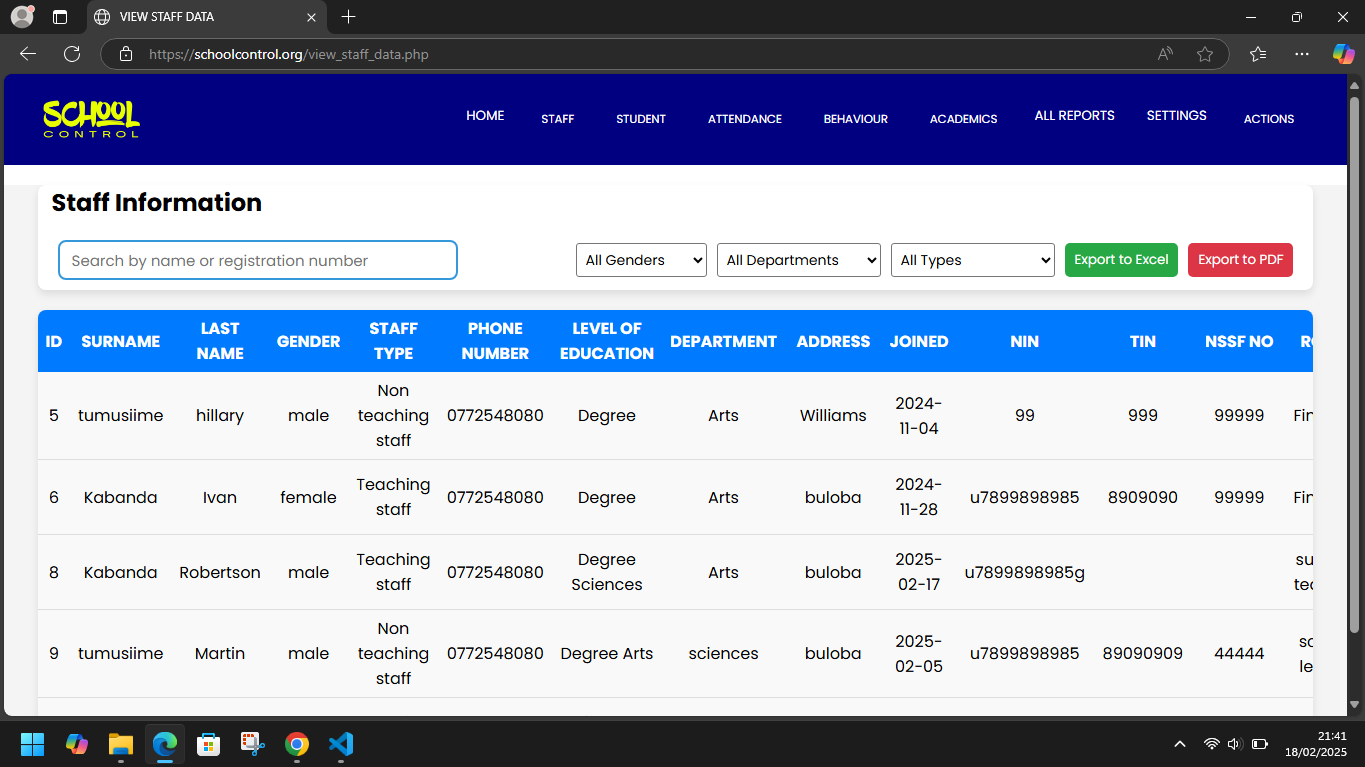Open battery status tray icon

pyautogui.click(x=1260, y=744)
